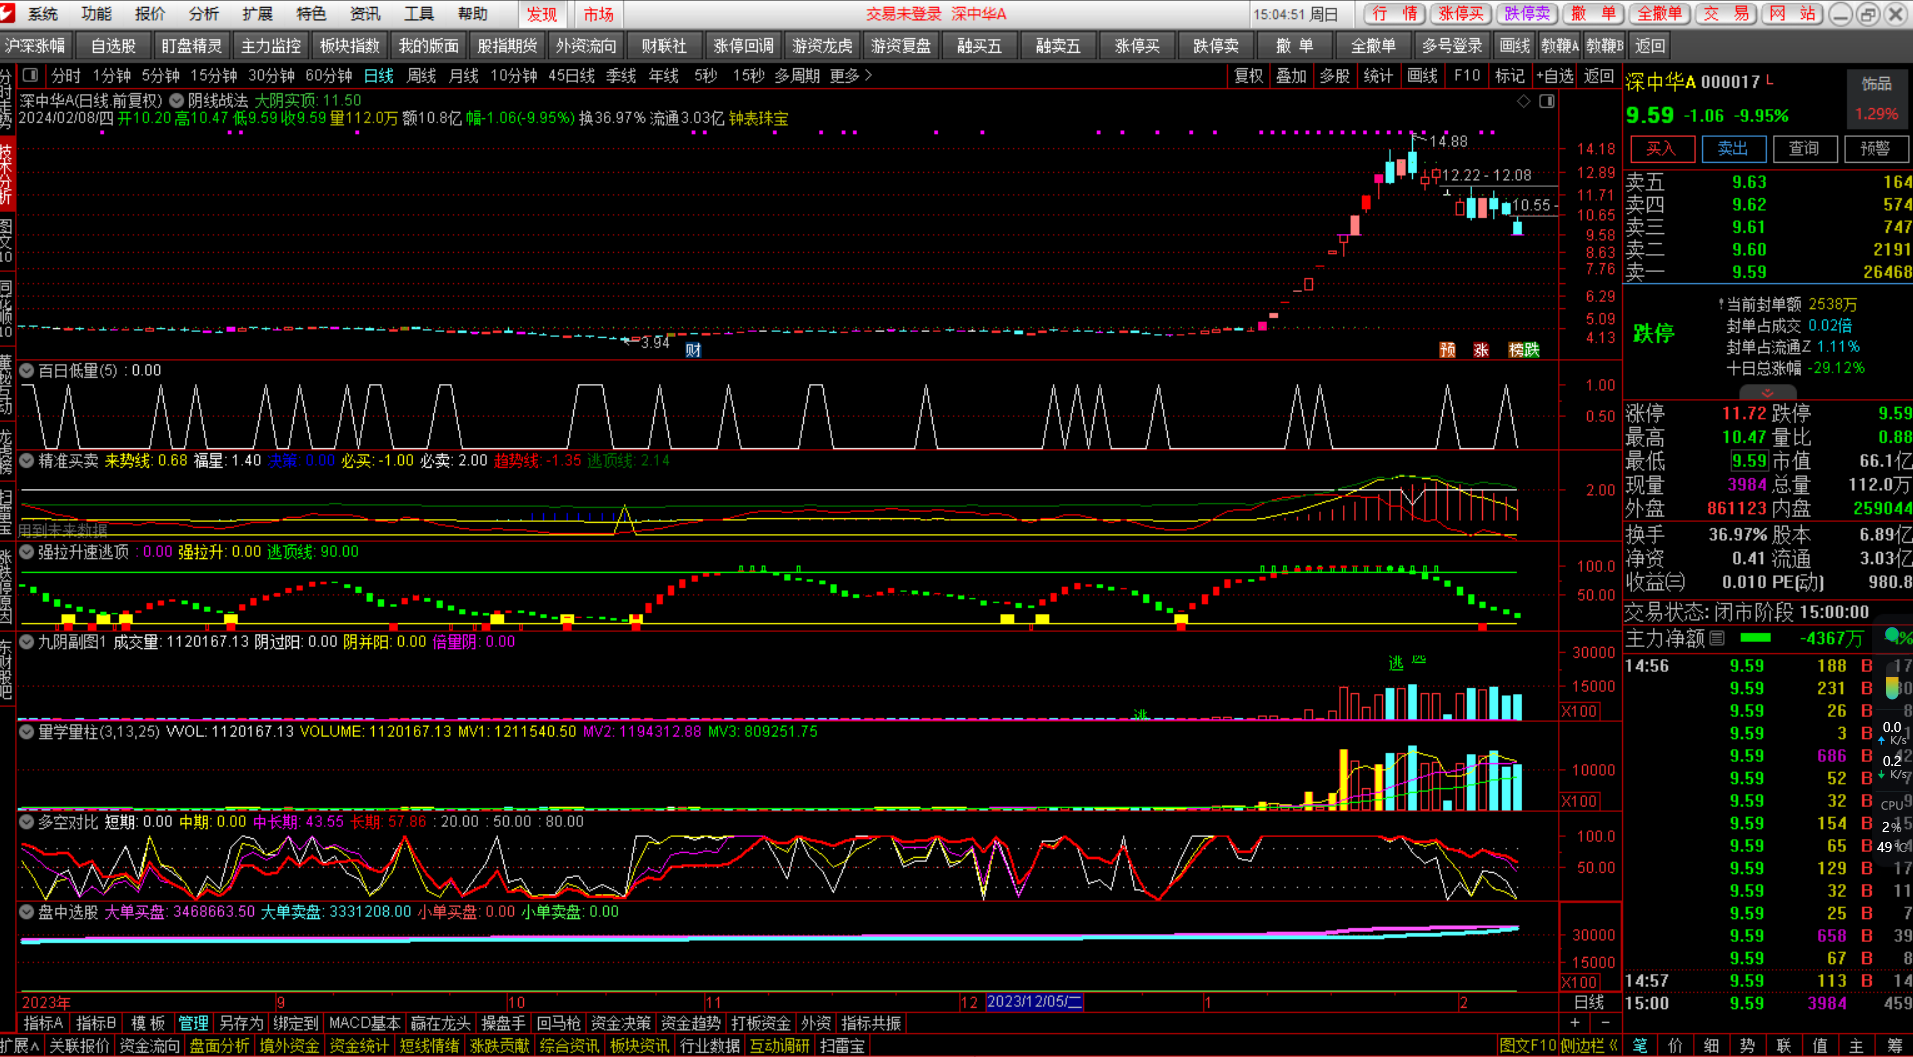Image resolution: width=1913 pixels, height=1057 pixels.
Task: Toggle the 百日低量(5) indicator circle
Action: tap(27, 371)
